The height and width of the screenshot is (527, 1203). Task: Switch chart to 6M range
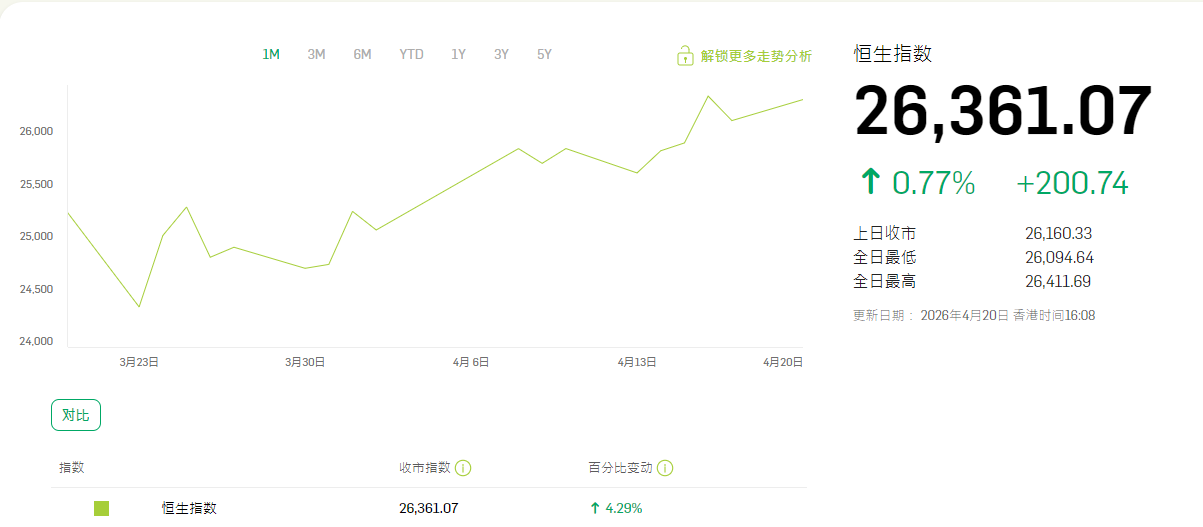pos(362,55)
